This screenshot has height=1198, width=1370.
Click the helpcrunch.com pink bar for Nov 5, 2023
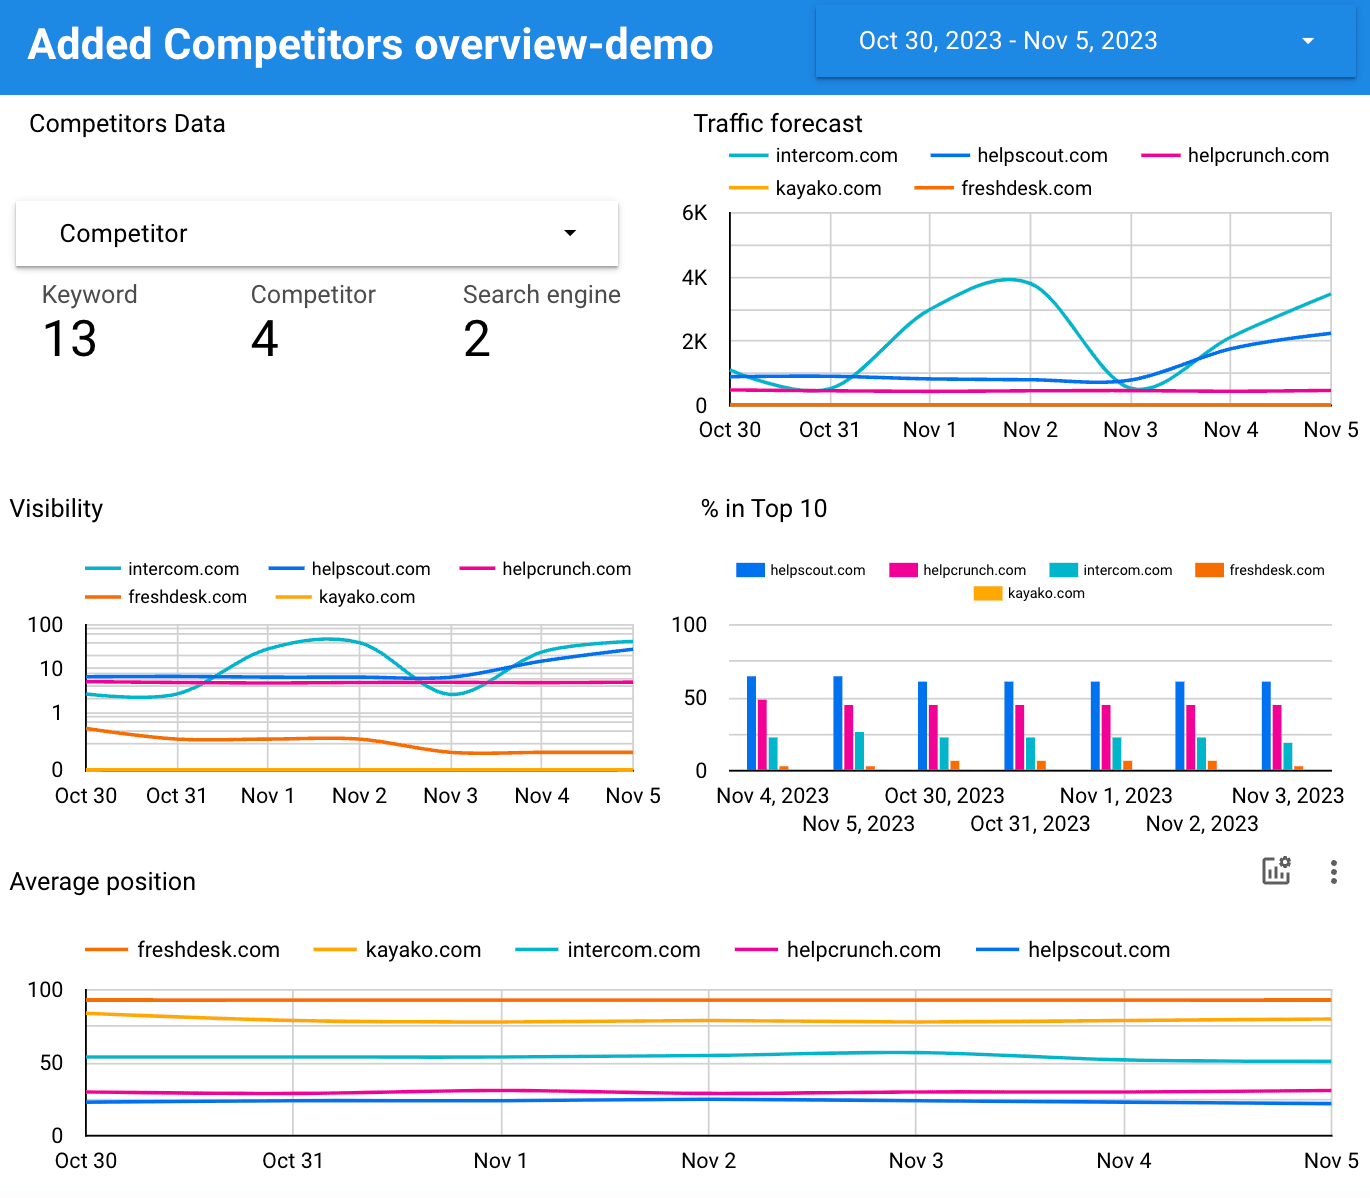pyautogui.click(x=849, y=738)
